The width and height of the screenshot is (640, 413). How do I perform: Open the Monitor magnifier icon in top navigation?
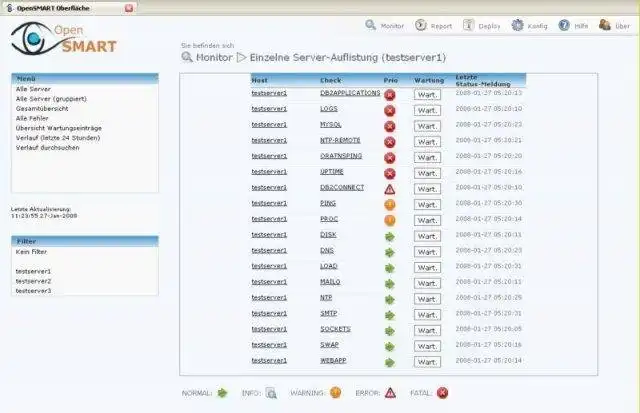(x=371, y=25)
